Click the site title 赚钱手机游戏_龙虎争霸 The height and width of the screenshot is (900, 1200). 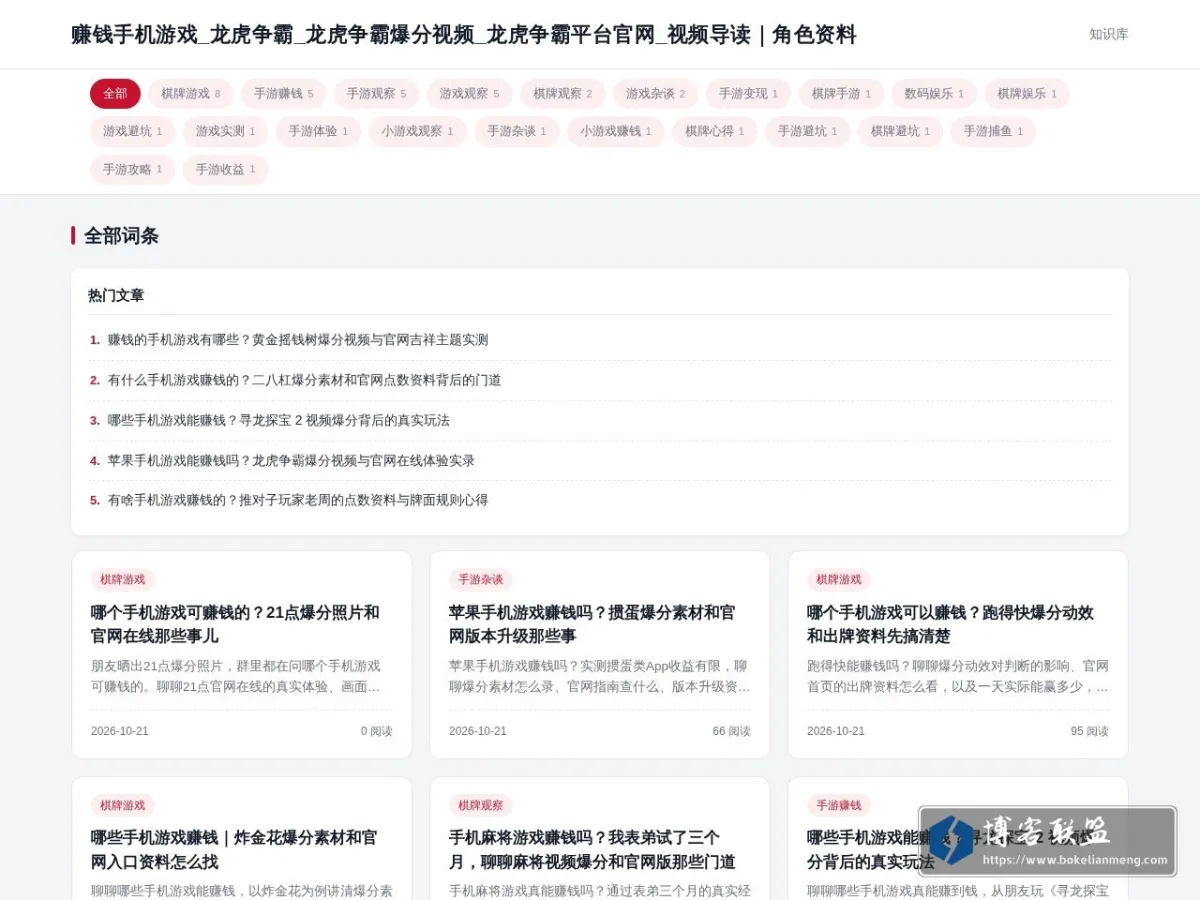(x=464, y=35)
